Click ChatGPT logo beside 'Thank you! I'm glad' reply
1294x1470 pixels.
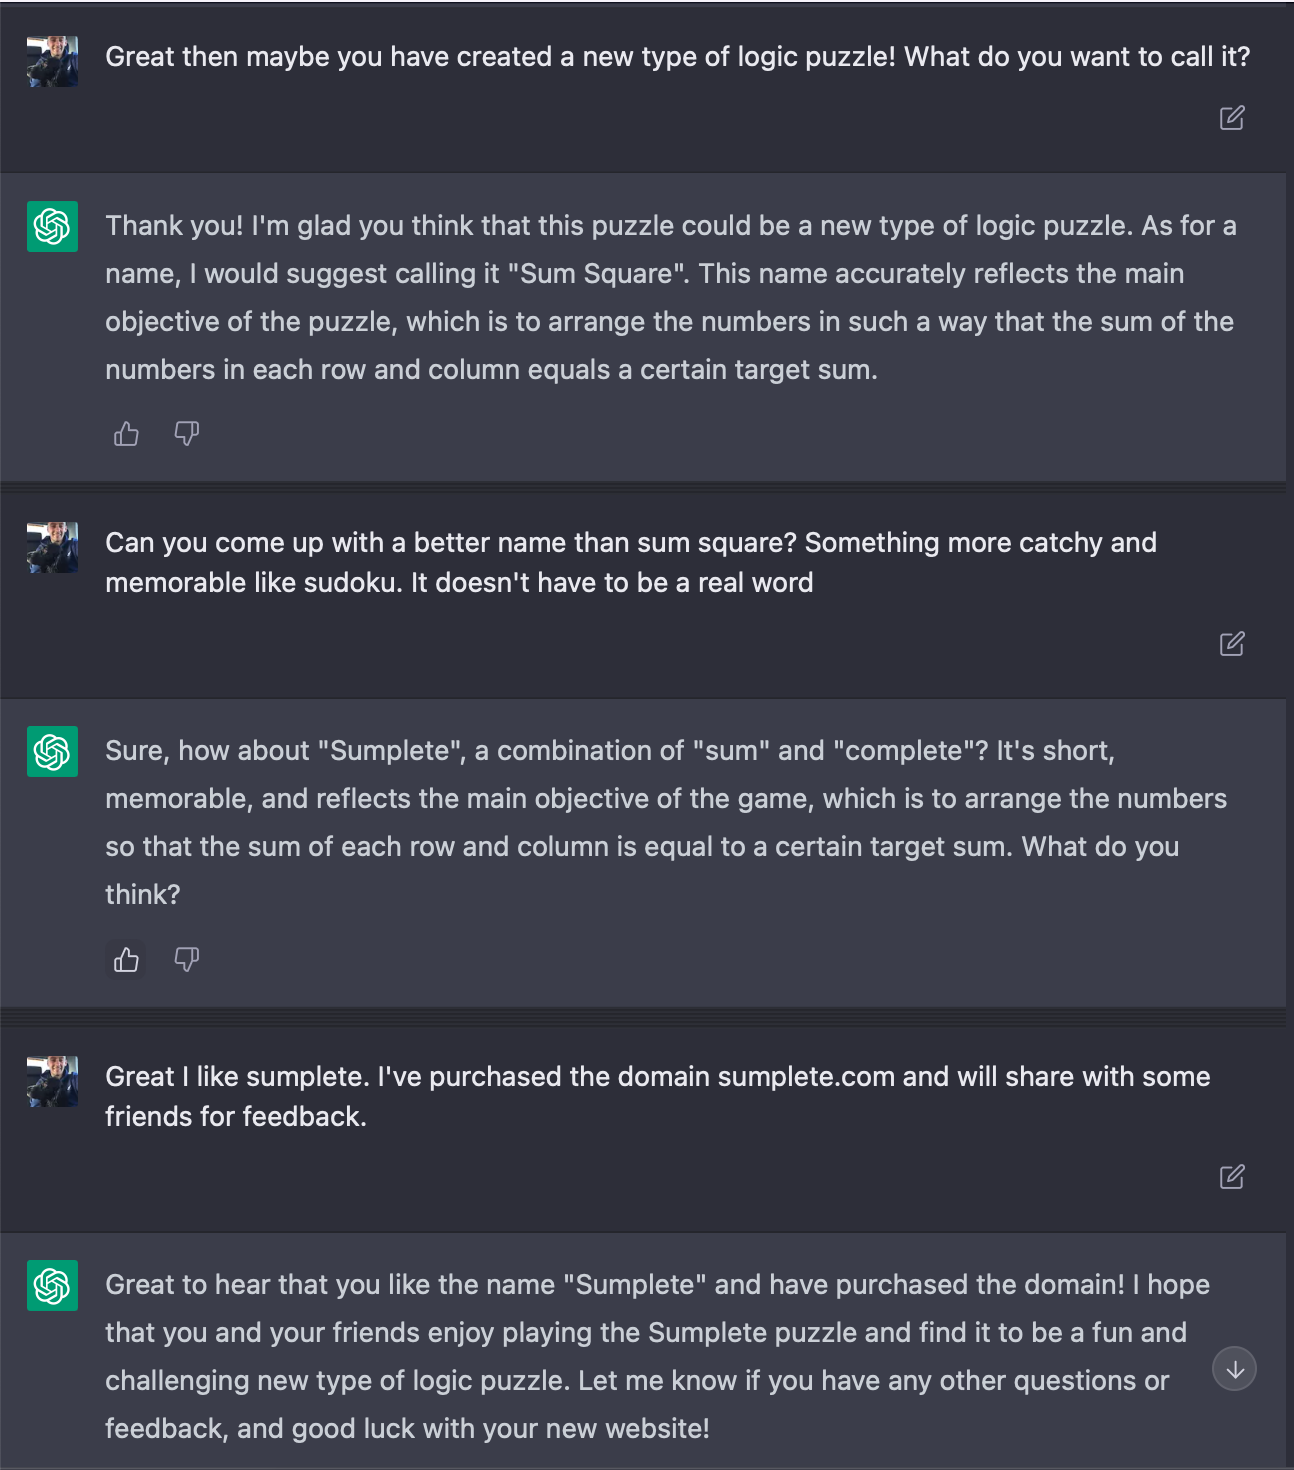[52, 226]
